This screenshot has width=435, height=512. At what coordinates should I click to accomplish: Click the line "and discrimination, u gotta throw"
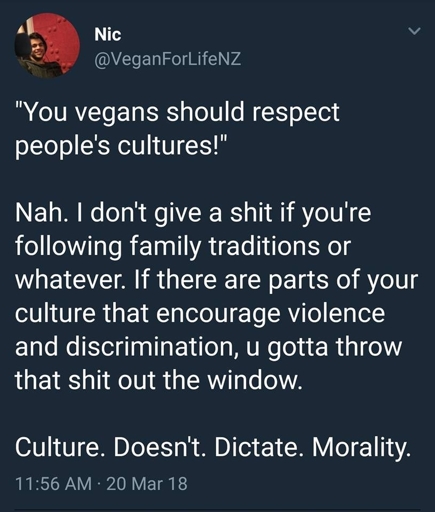pos(209,346)
